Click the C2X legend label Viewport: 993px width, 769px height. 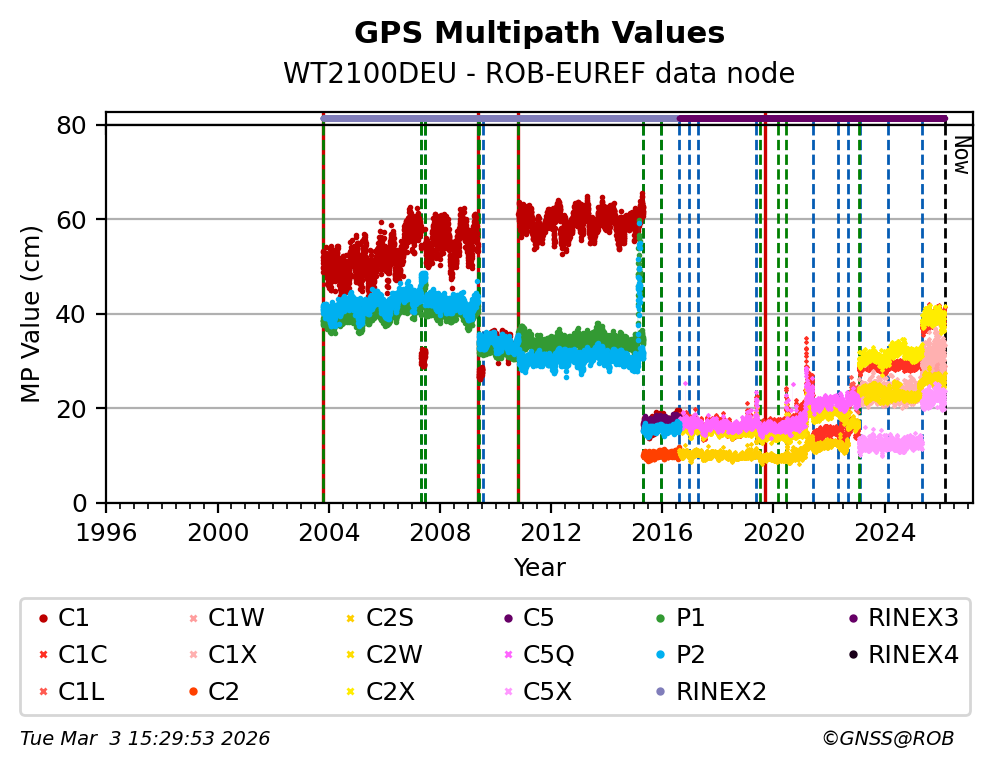[393, 691]
